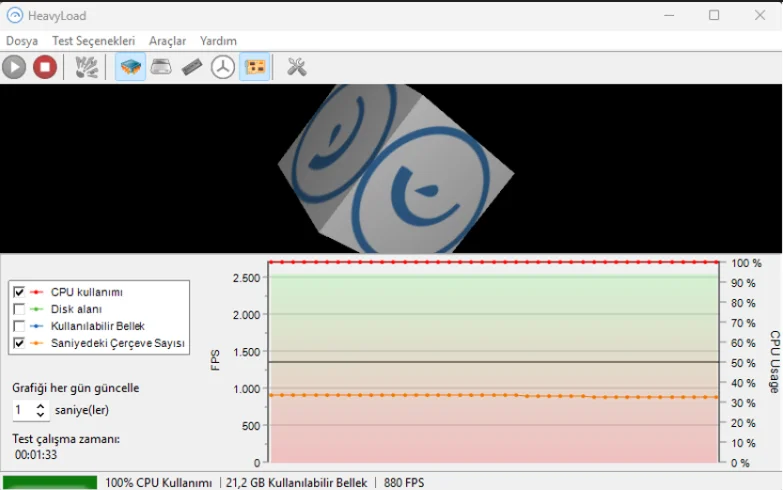Screen dimensions: 783x490
Task: Enable the Disk alanı checkbox
Action: click(x=19, y=309)
